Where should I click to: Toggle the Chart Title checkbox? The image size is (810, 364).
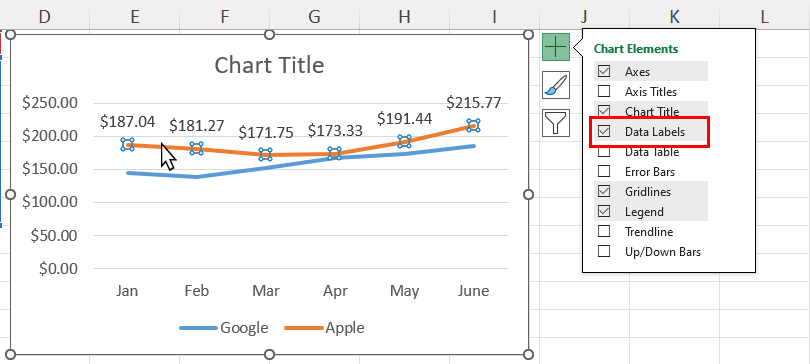coord(604,111)
